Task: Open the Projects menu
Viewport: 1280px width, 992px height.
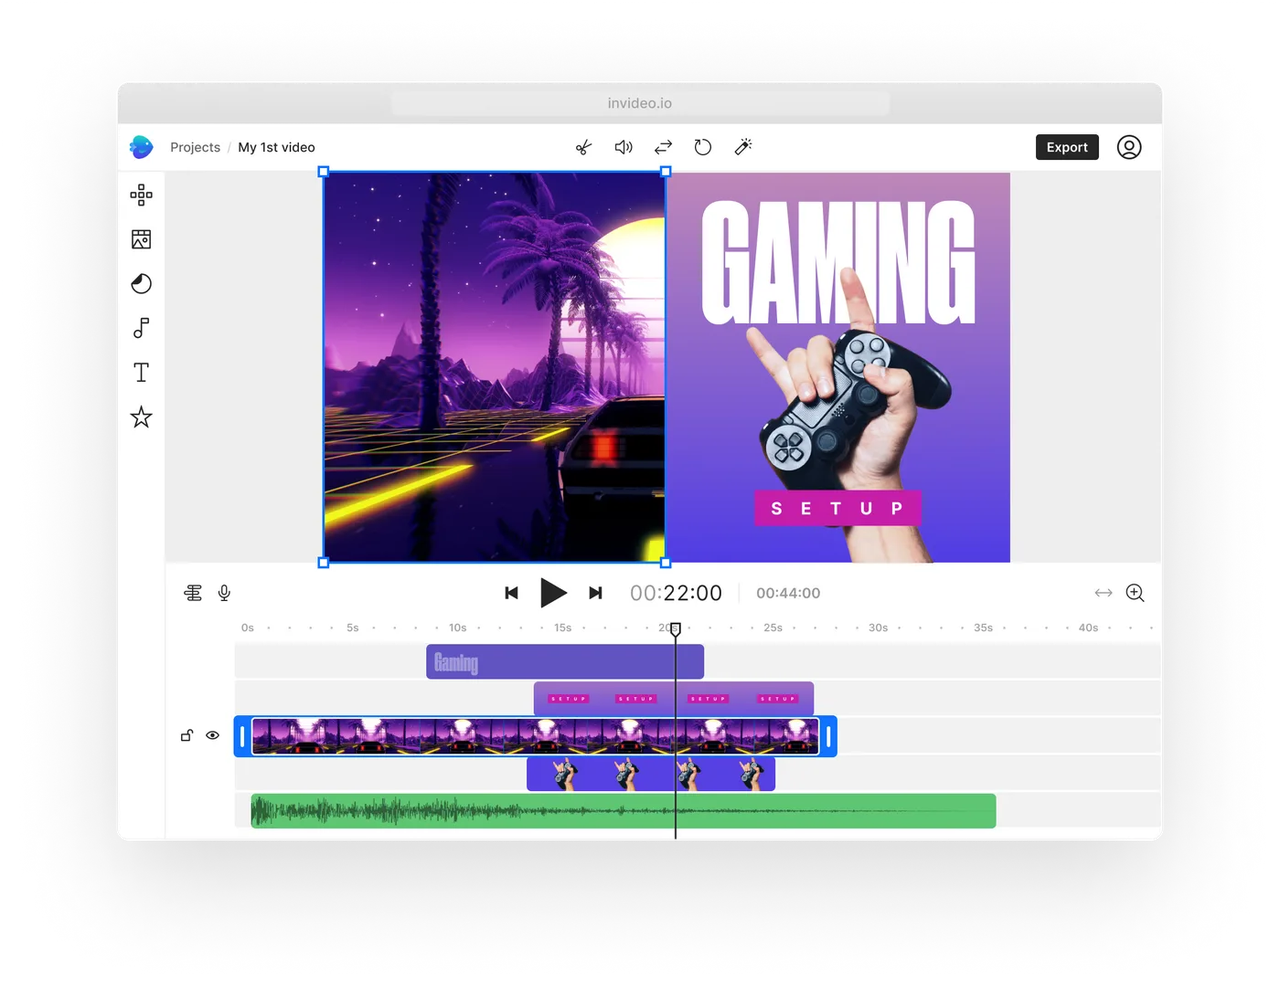Action: (x=195, y=147)
